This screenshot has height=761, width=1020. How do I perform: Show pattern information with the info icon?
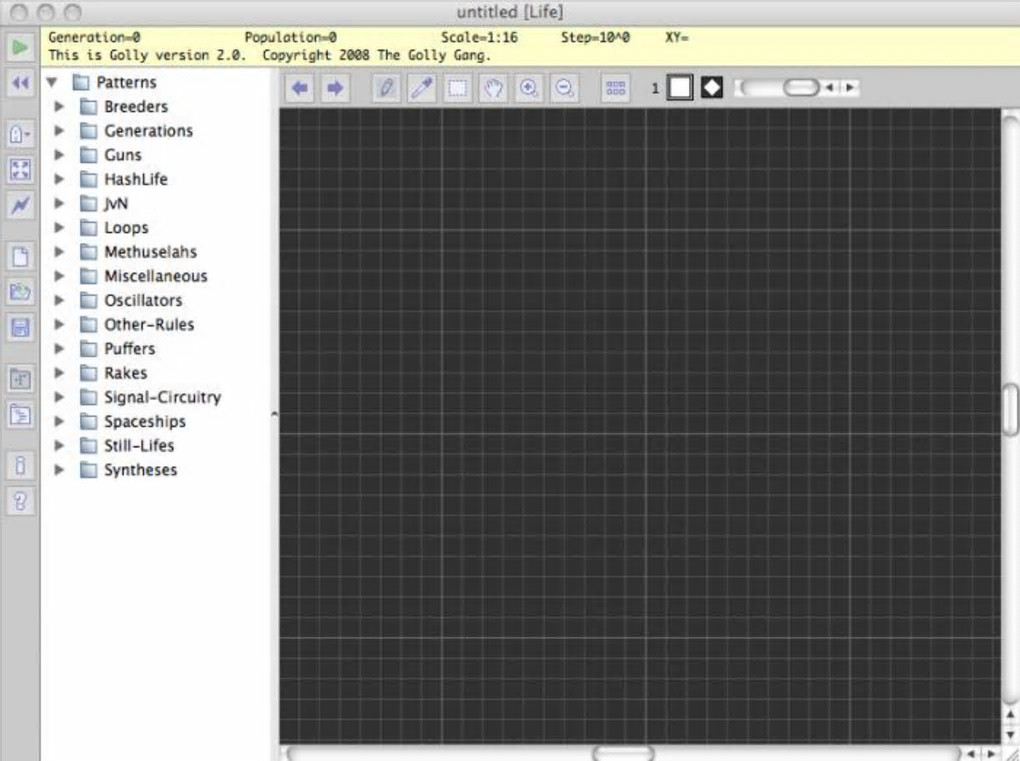pyautogui.click(x=20, y=465)
